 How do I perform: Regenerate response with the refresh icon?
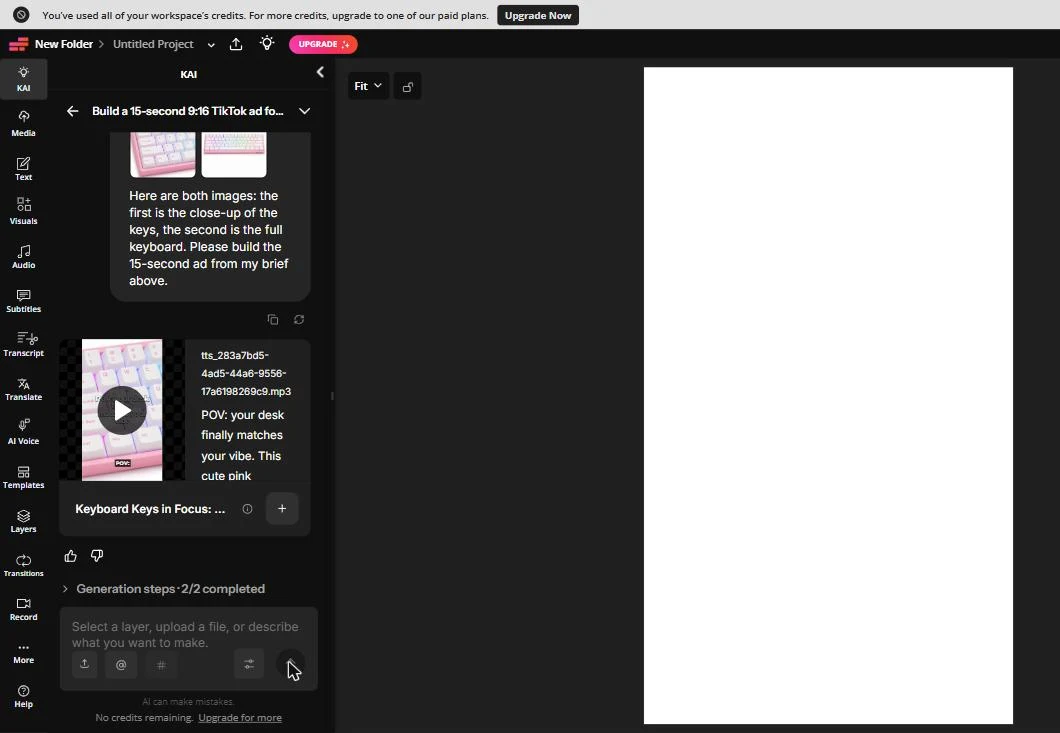[299, 319]
